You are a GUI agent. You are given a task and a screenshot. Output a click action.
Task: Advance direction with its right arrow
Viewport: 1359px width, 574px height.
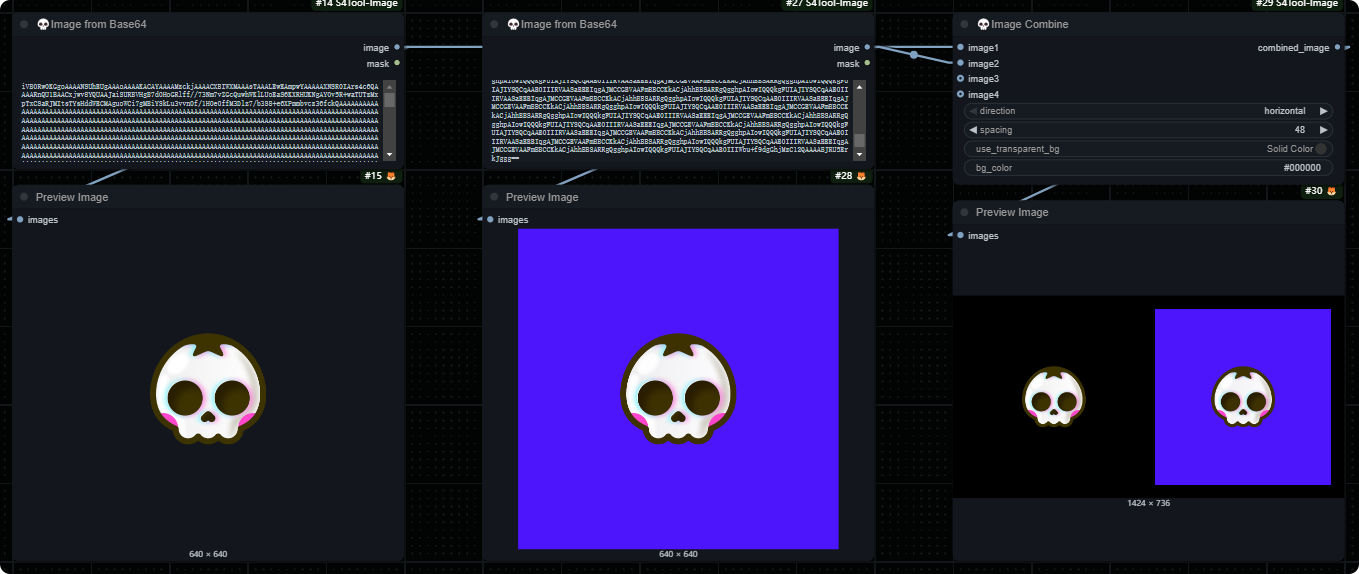(1324, 111)
